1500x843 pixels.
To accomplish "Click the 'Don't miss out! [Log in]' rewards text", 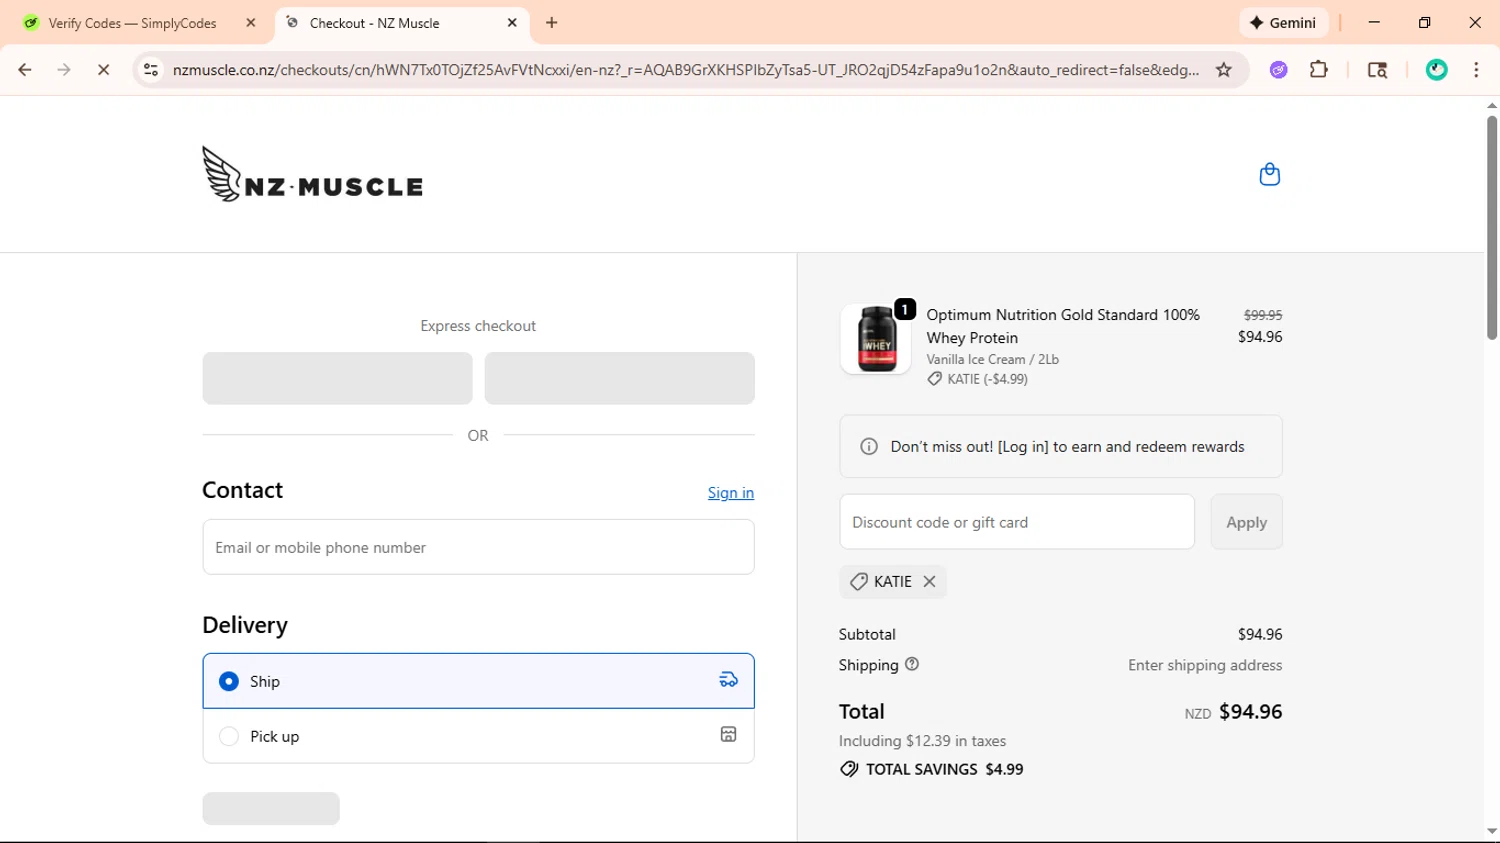I will click(1067, 447).
